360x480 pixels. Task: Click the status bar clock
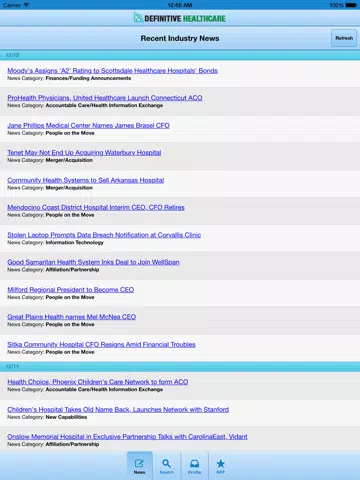click(x=180, y=5)
